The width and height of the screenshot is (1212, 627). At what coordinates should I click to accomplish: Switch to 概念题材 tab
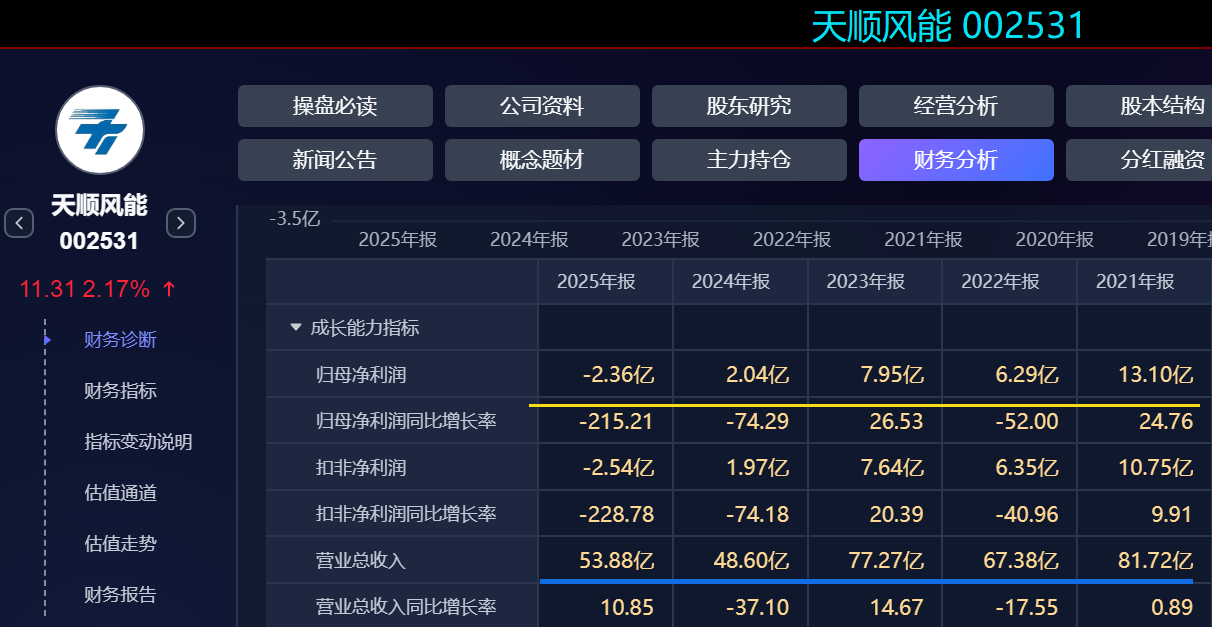click(542, 160)
